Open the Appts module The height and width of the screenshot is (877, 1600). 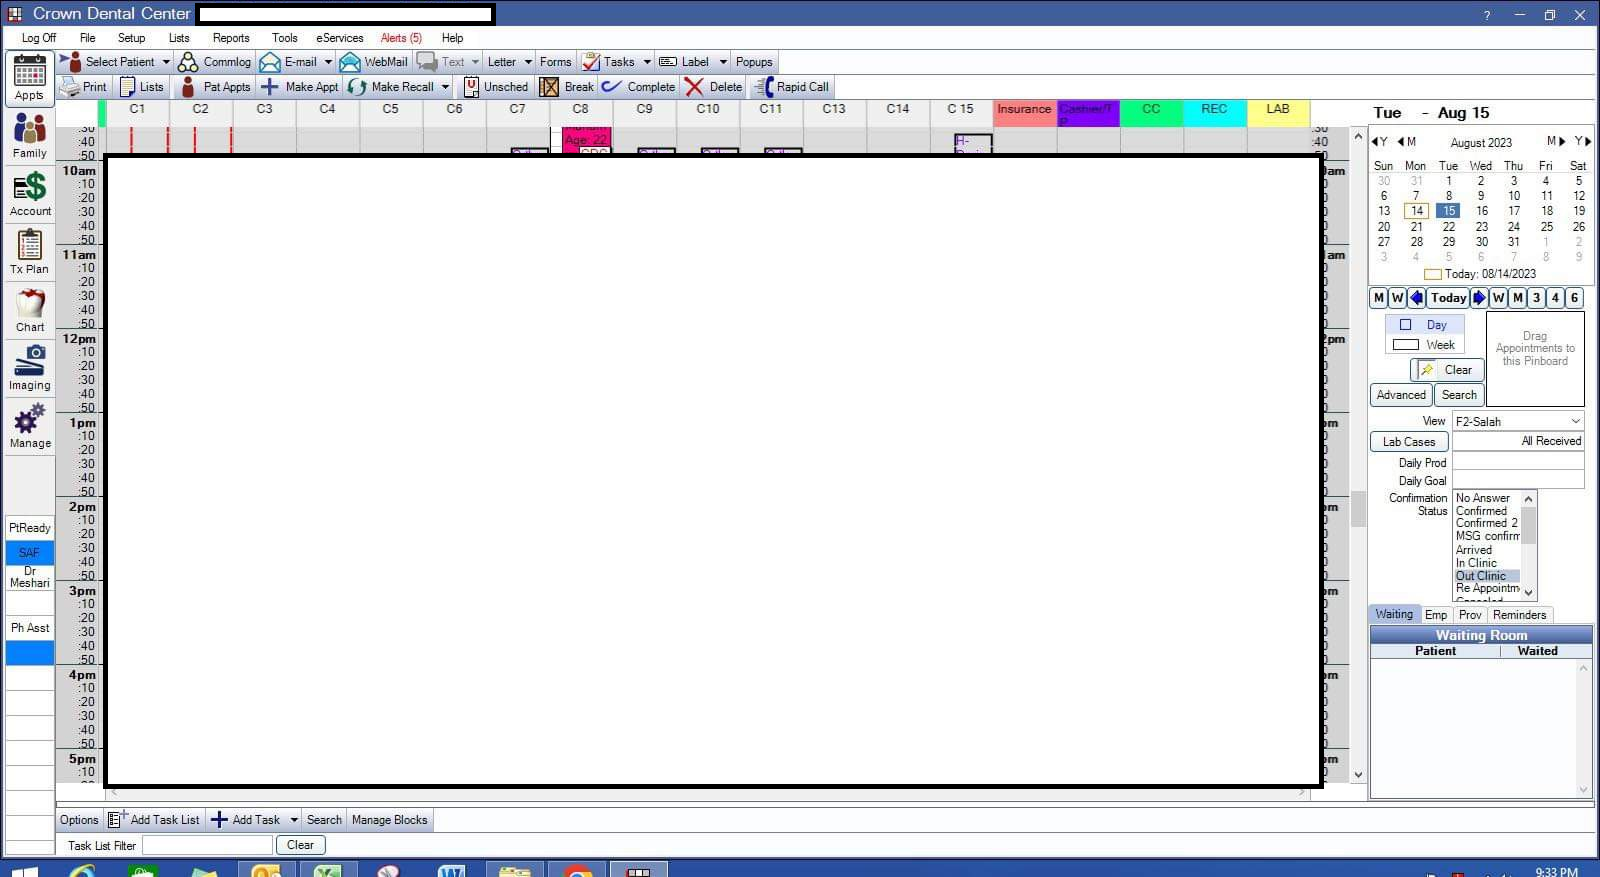point(29,77)
